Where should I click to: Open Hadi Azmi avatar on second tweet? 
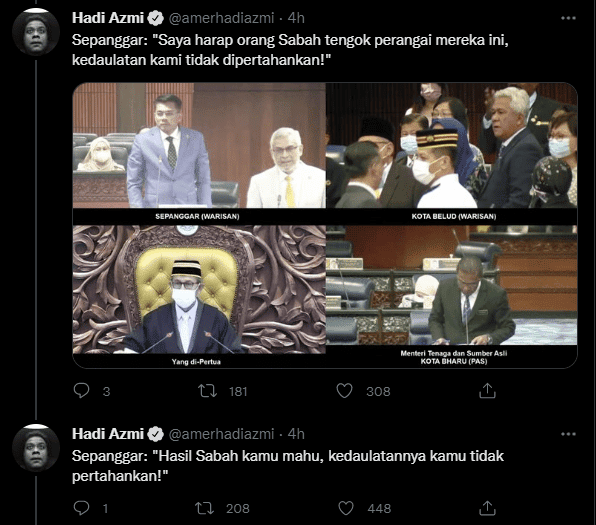pyautogui.click(x=36, y=449)
